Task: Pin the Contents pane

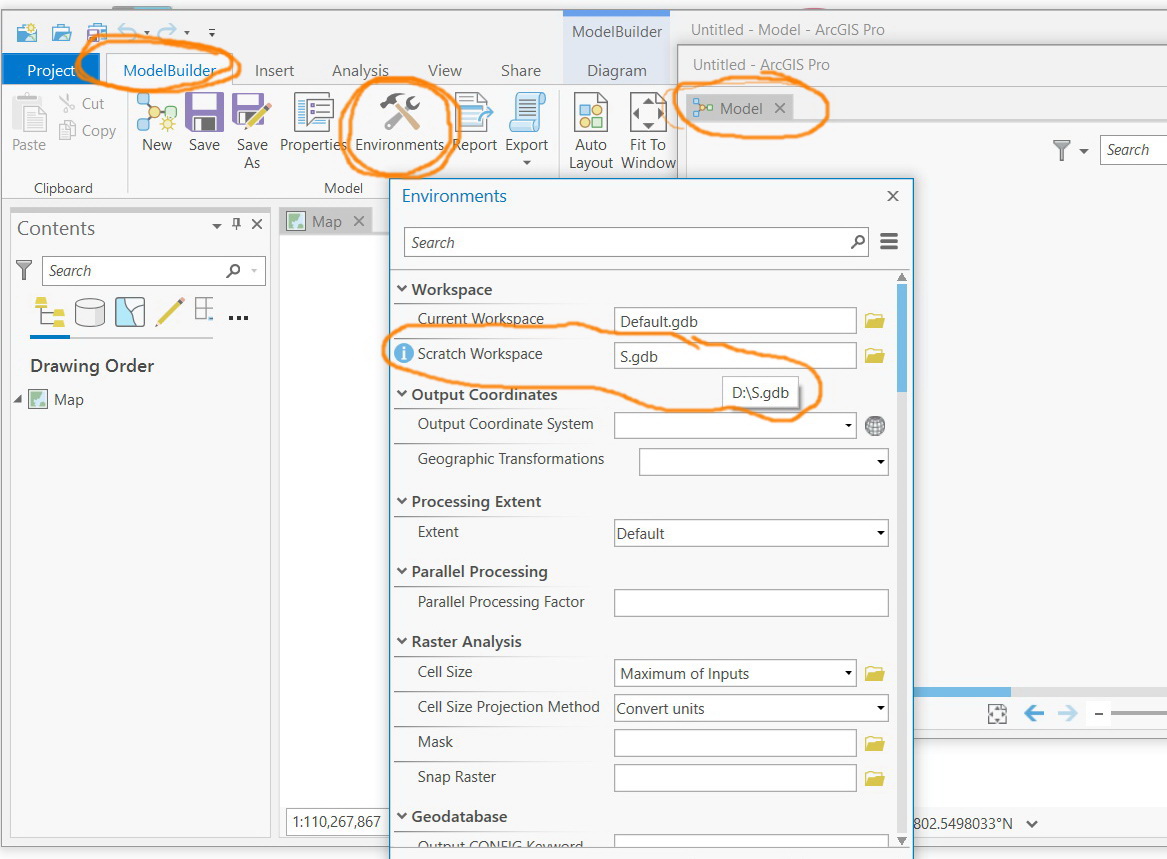Action: pos(237,224)
